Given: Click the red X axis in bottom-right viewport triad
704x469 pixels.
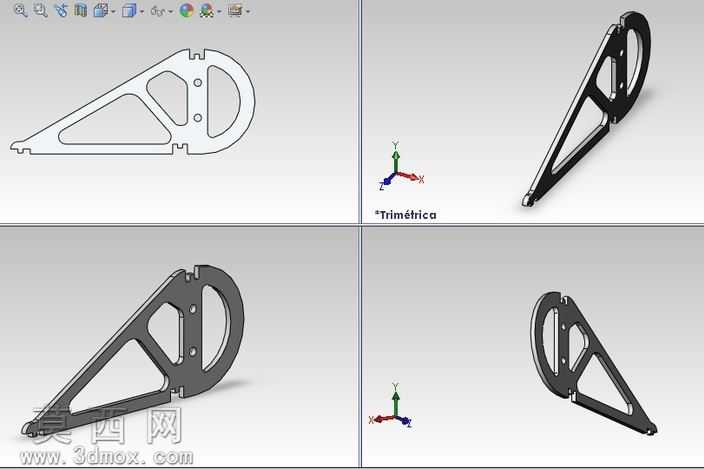Looking at the screenshot, I should 382,419.
